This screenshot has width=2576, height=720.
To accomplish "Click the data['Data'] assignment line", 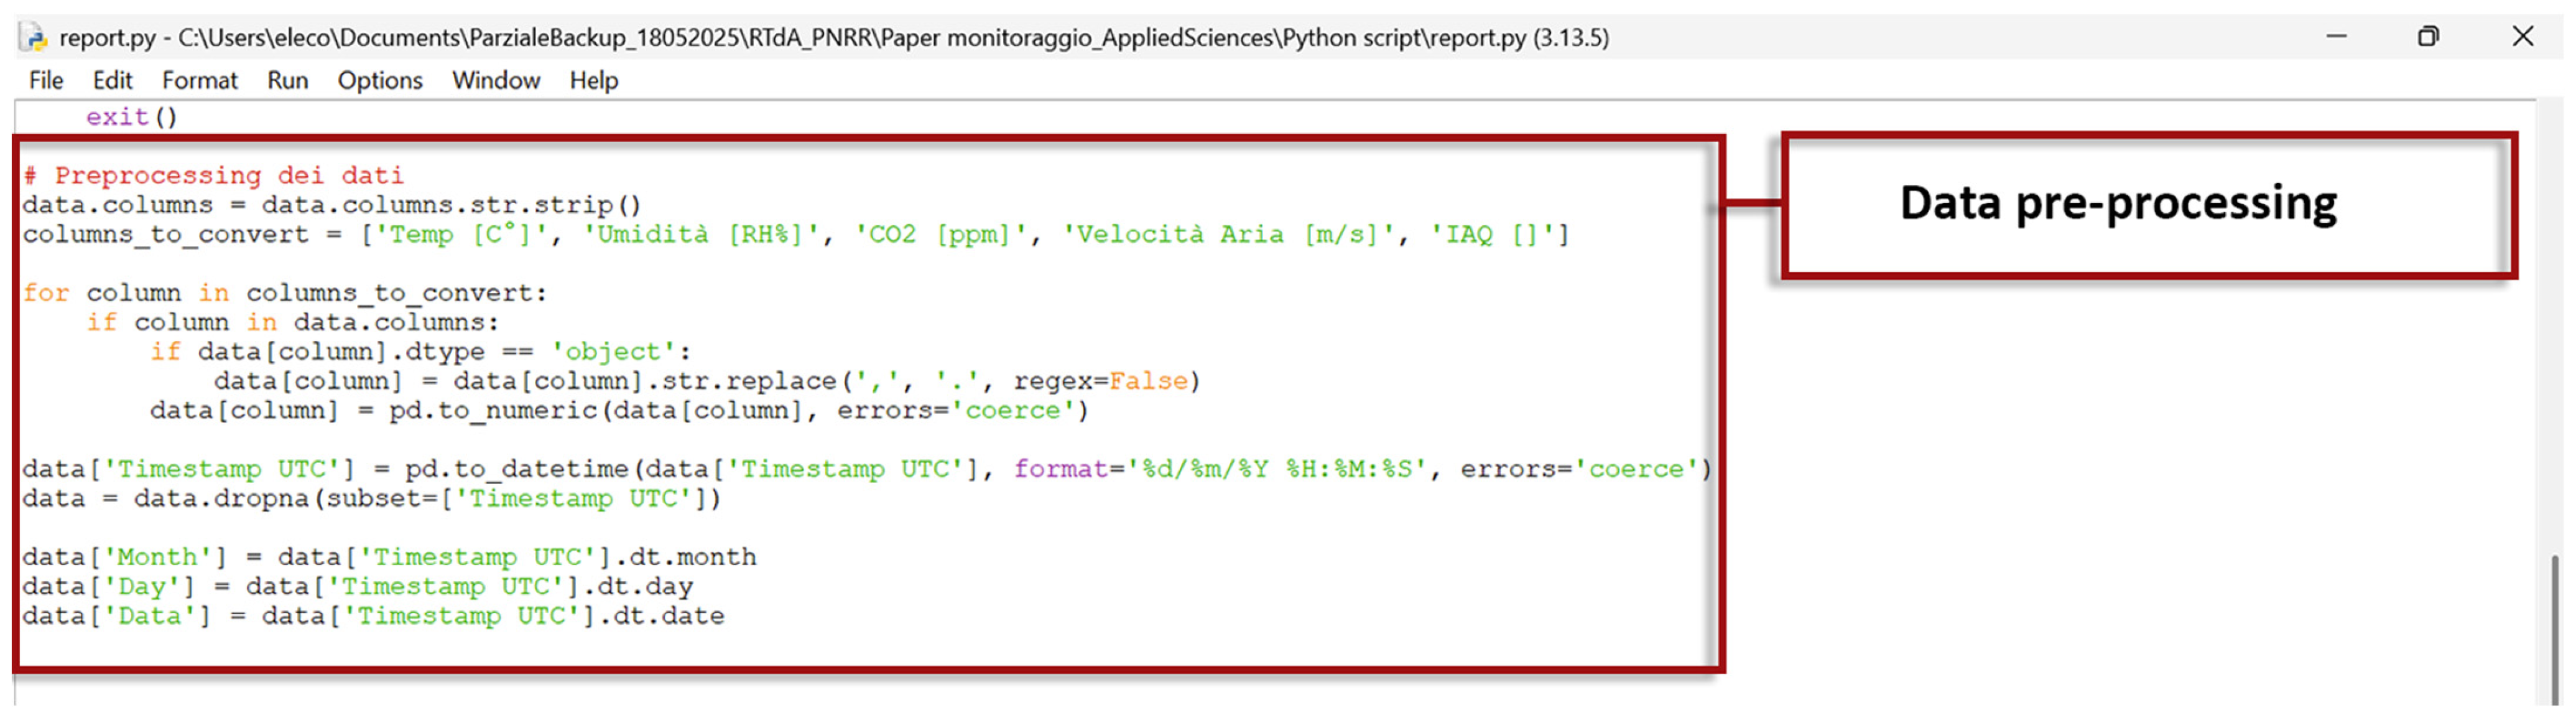I will [373, 616].
